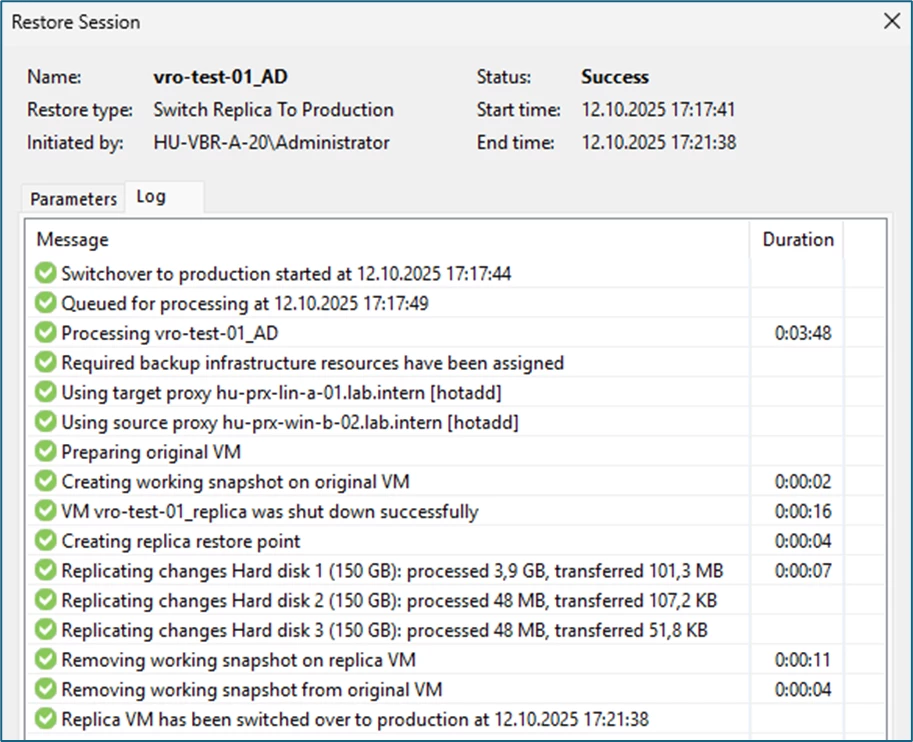Select 'Removing working snapshot from original VM' row
The height and width of the screenshot is (742, 913).
click(x=252, y=690)
